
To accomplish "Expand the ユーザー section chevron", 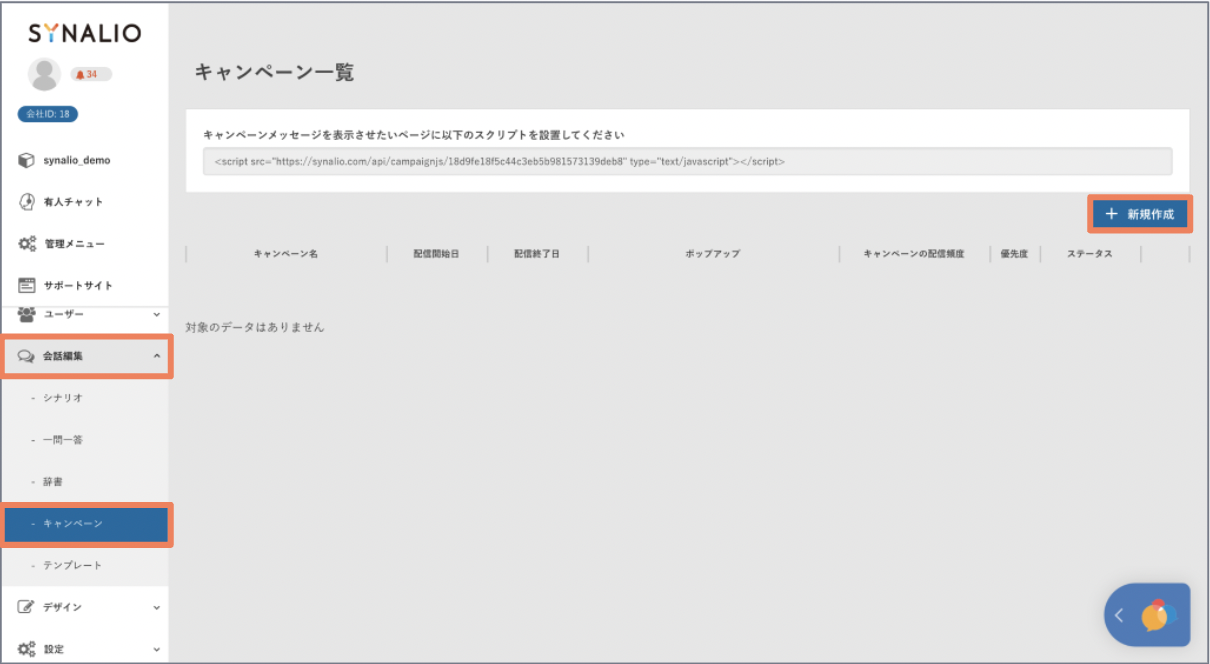I will [156, 315].
